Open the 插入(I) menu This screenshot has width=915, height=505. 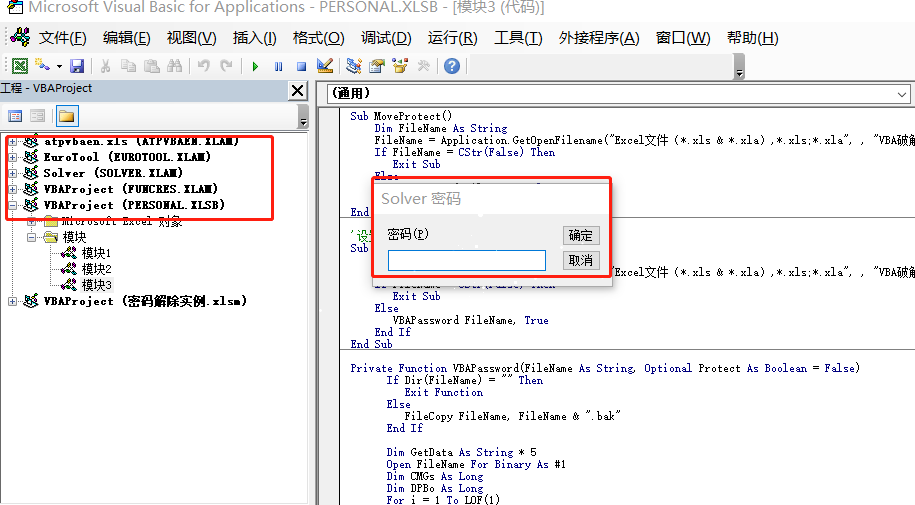pos(254,39)
